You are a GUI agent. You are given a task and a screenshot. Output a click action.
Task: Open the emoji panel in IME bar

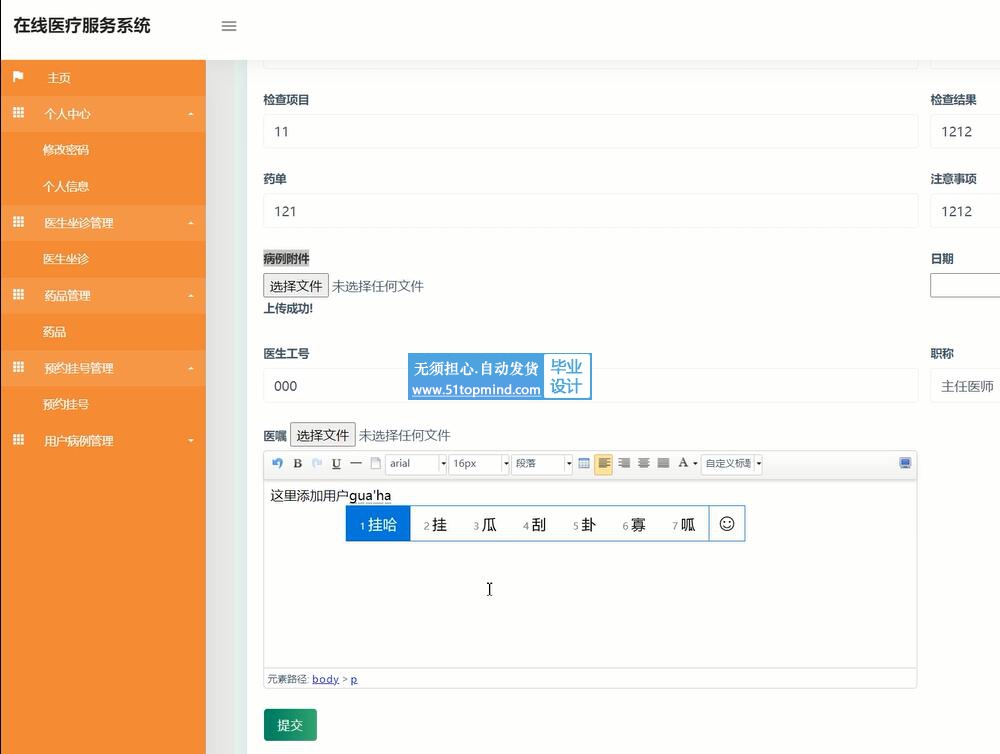coord(727,524)
